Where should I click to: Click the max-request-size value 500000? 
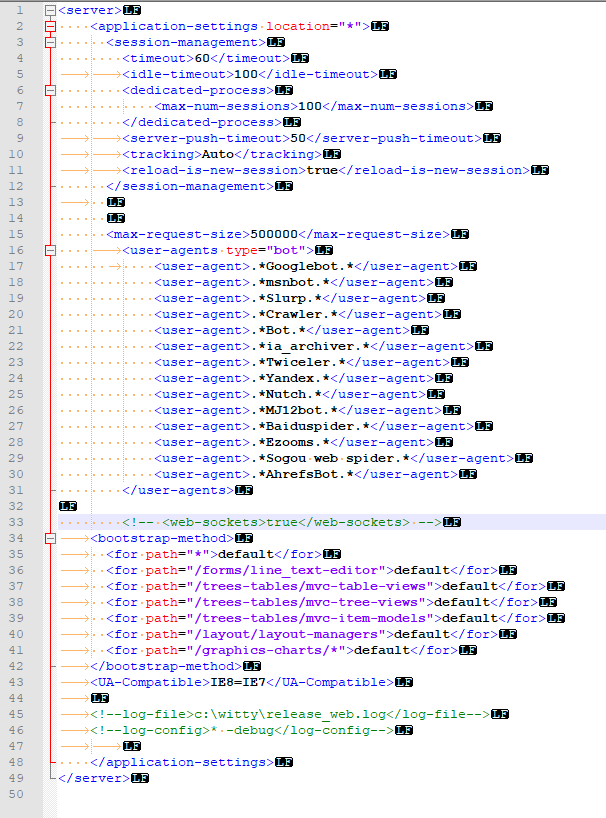pos(274,234)
